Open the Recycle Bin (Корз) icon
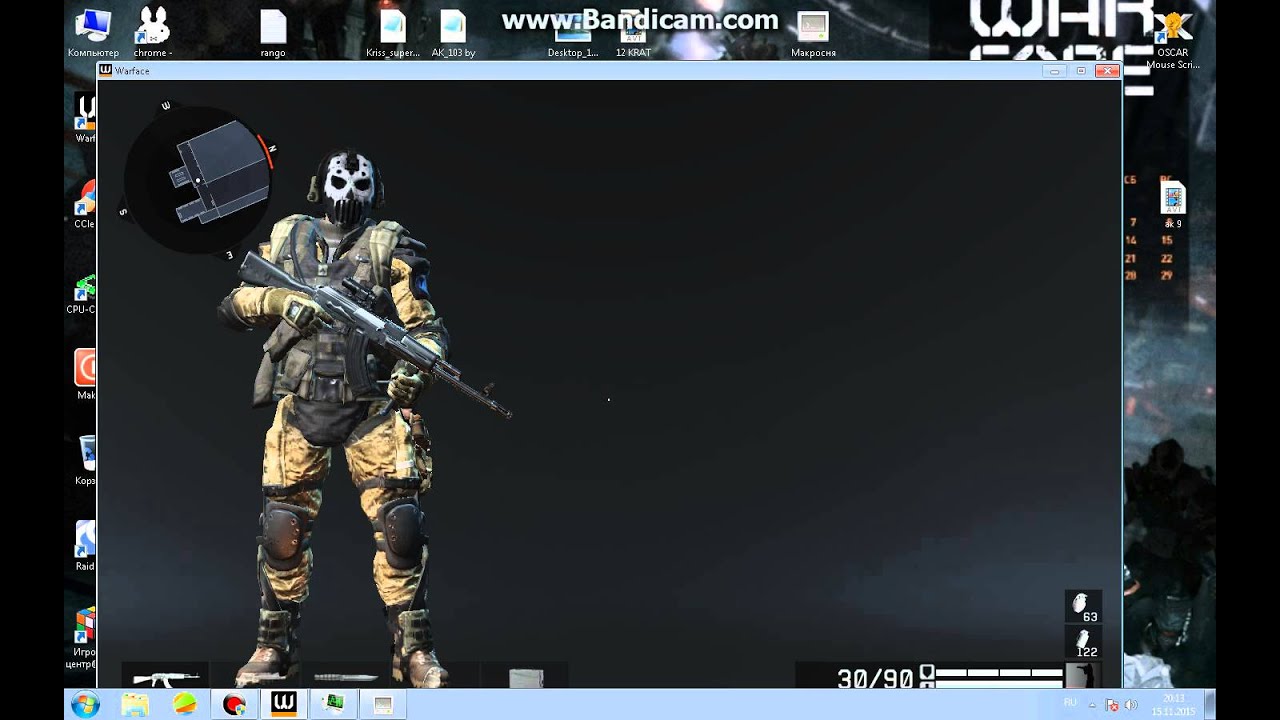The width and height of the screenshot is (1280, 720). (x=86, y=460)
